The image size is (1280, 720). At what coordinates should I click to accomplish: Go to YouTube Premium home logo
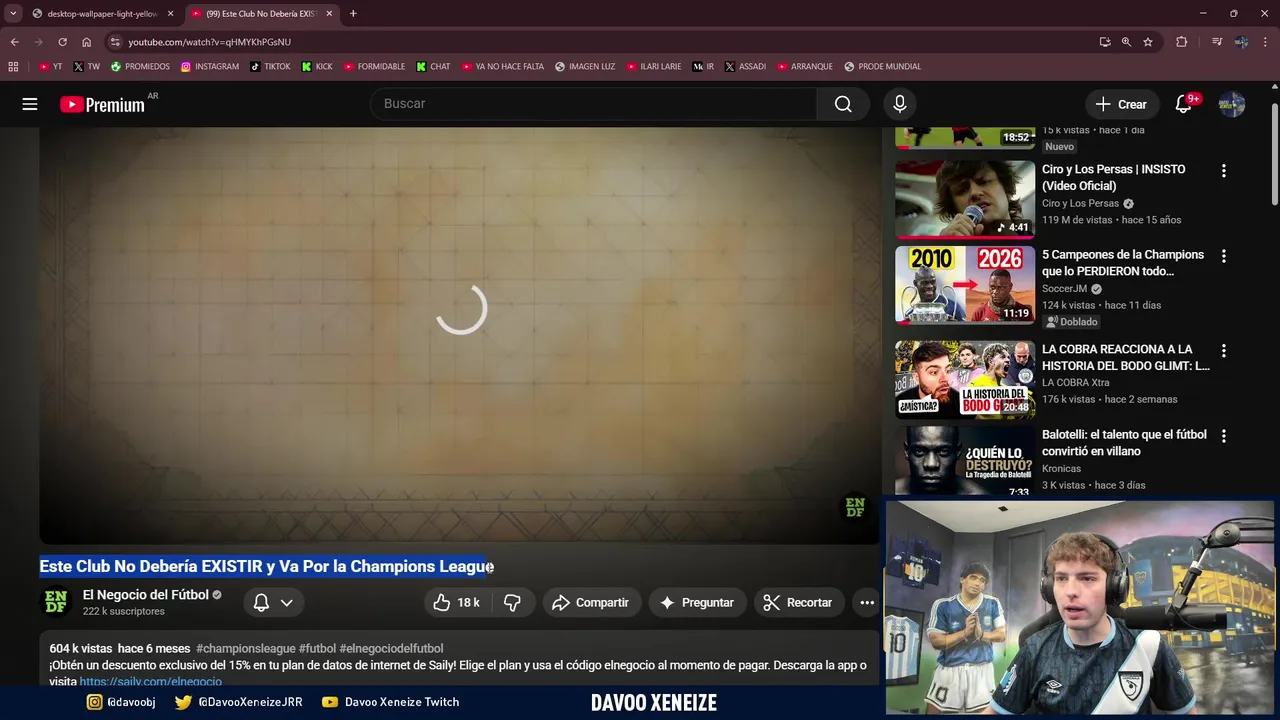click(102, 104)
